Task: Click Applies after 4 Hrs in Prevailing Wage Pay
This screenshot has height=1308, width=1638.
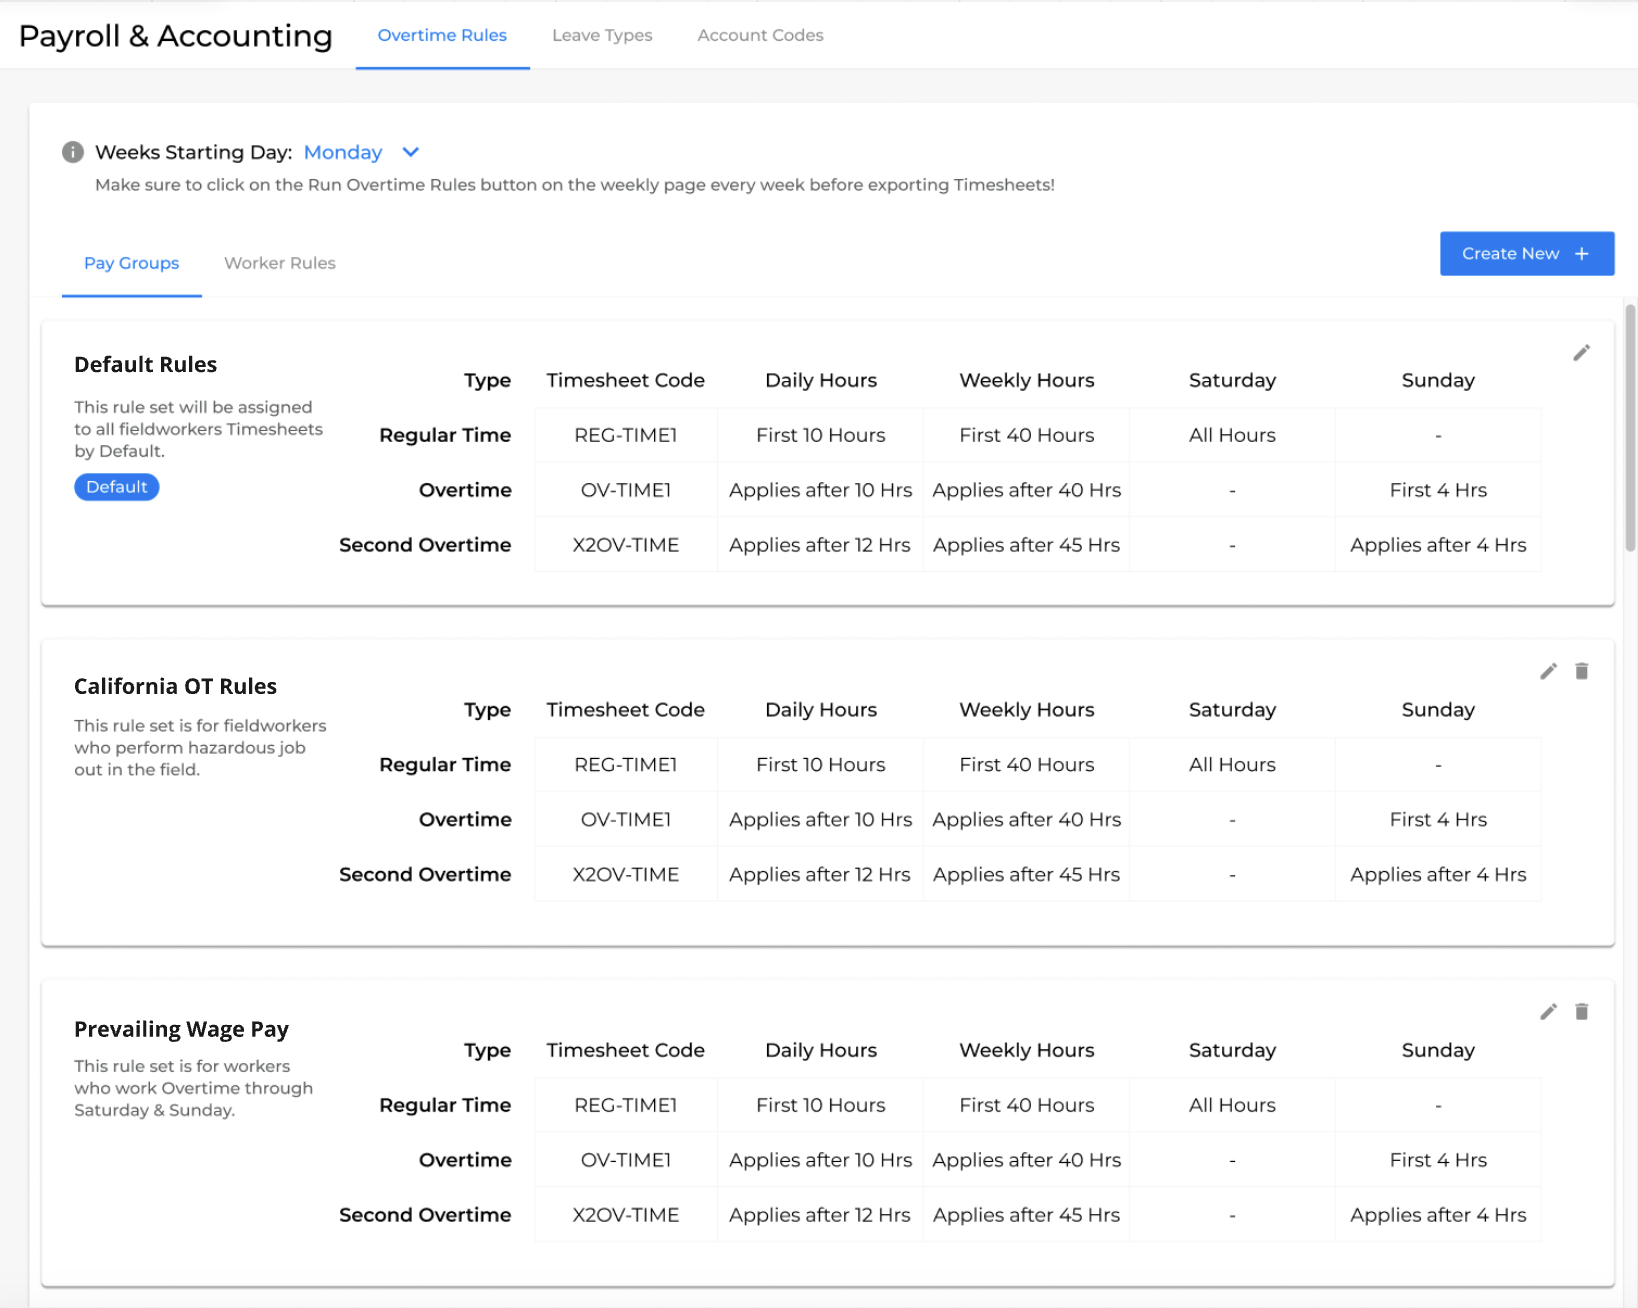Action: (1438, 1215)
